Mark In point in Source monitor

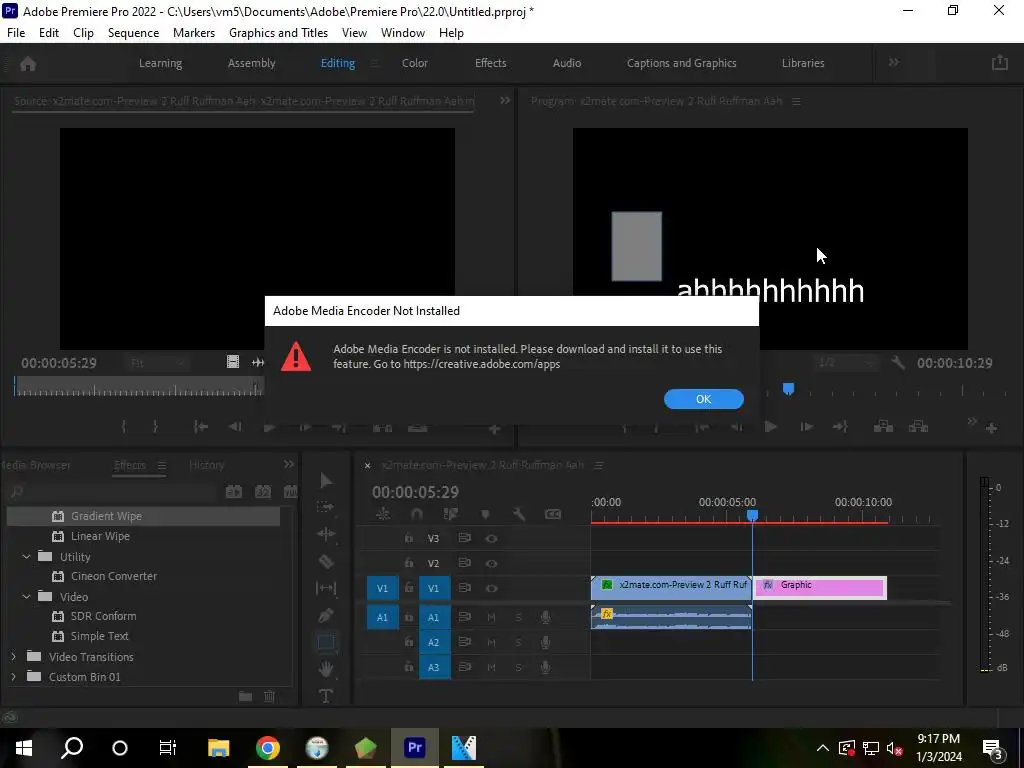tap(123, 426)
